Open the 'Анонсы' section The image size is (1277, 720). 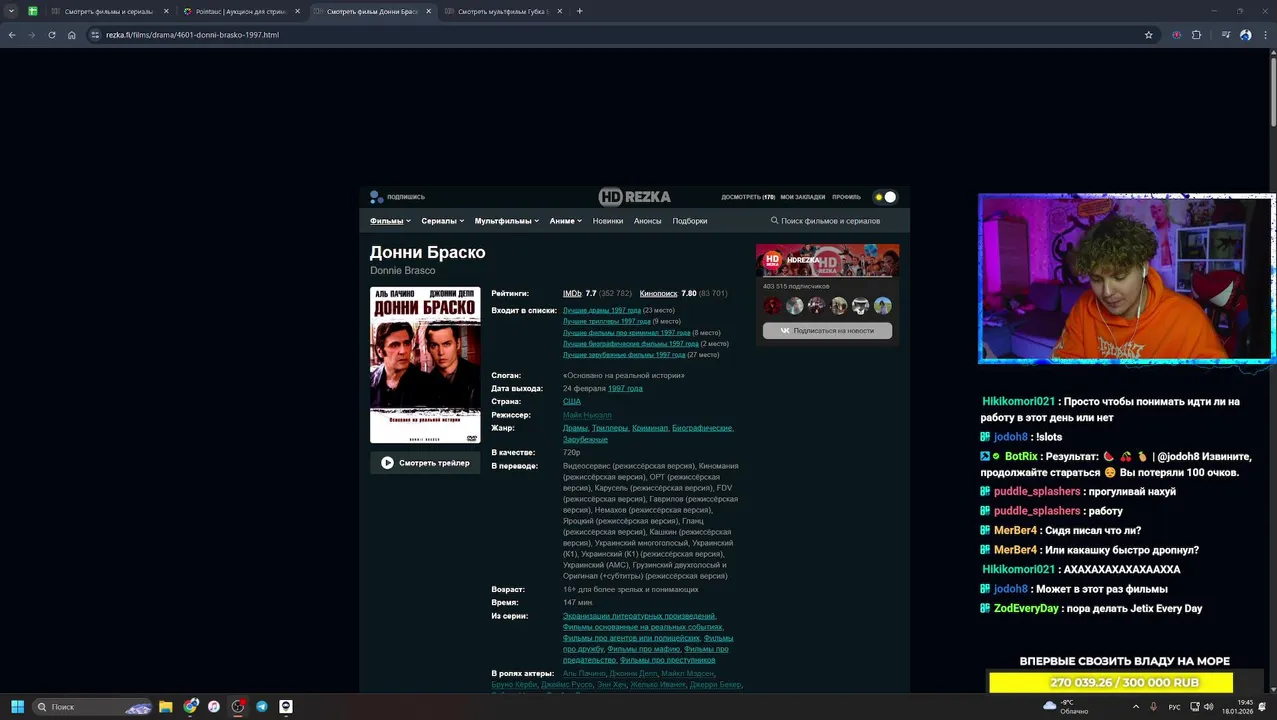pos(648,221)
